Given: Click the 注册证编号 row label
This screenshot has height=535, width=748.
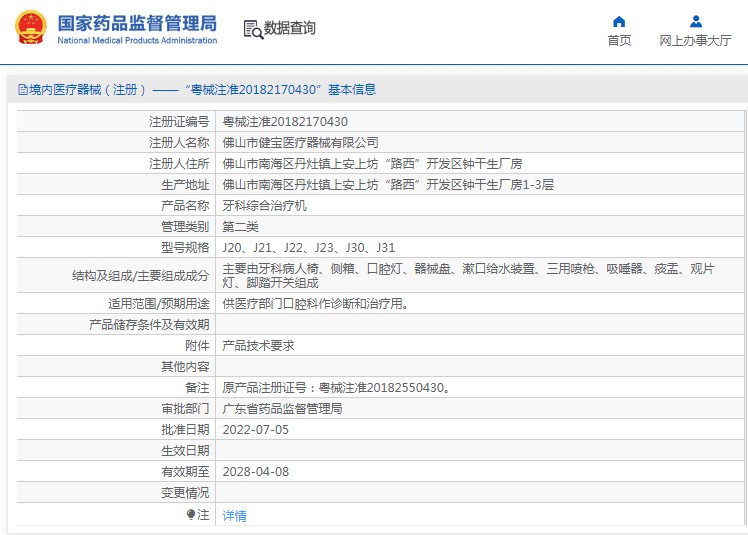Looking at the screenshot, I should 179,122.
